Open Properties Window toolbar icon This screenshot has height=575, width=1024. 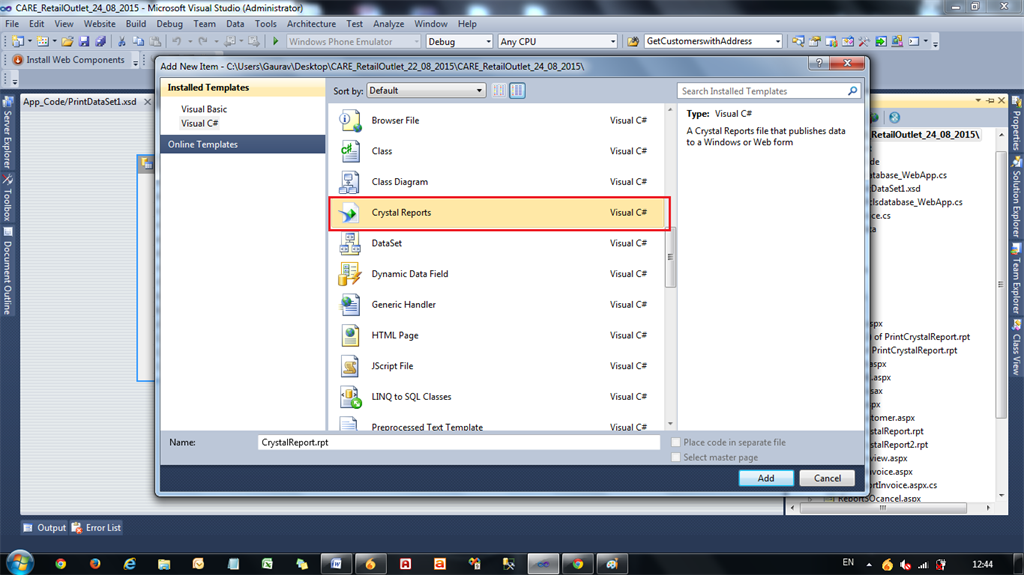[x=815, y=42]
